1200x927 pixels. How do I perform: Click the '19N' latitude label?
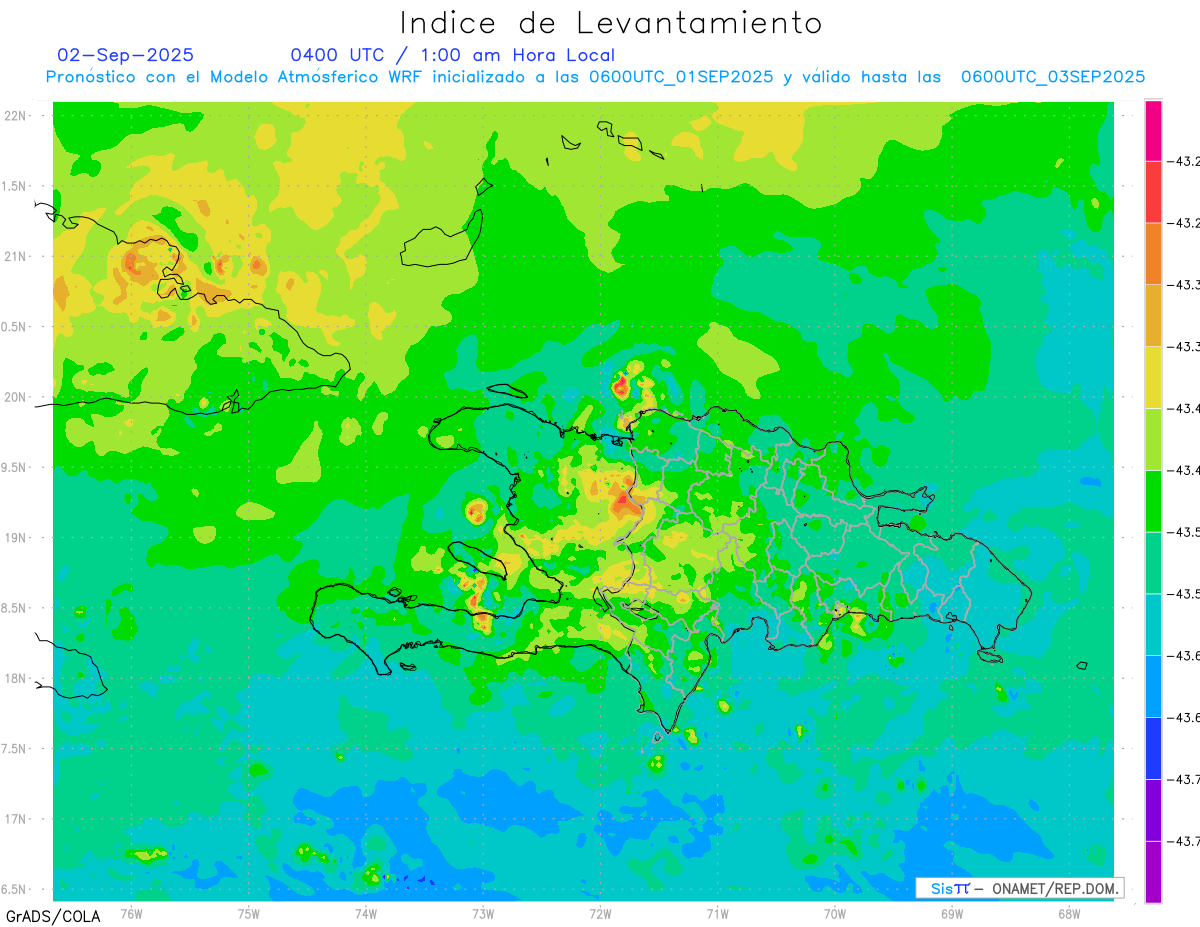pyautogui.click(x=17, y=538)
